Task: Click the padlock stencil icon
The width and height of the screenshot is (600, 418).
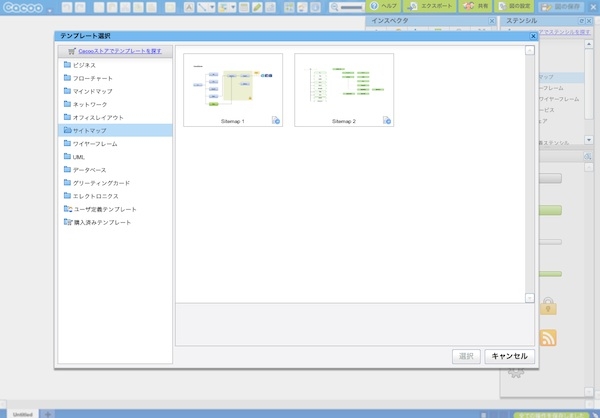Action: click(548, 306)
